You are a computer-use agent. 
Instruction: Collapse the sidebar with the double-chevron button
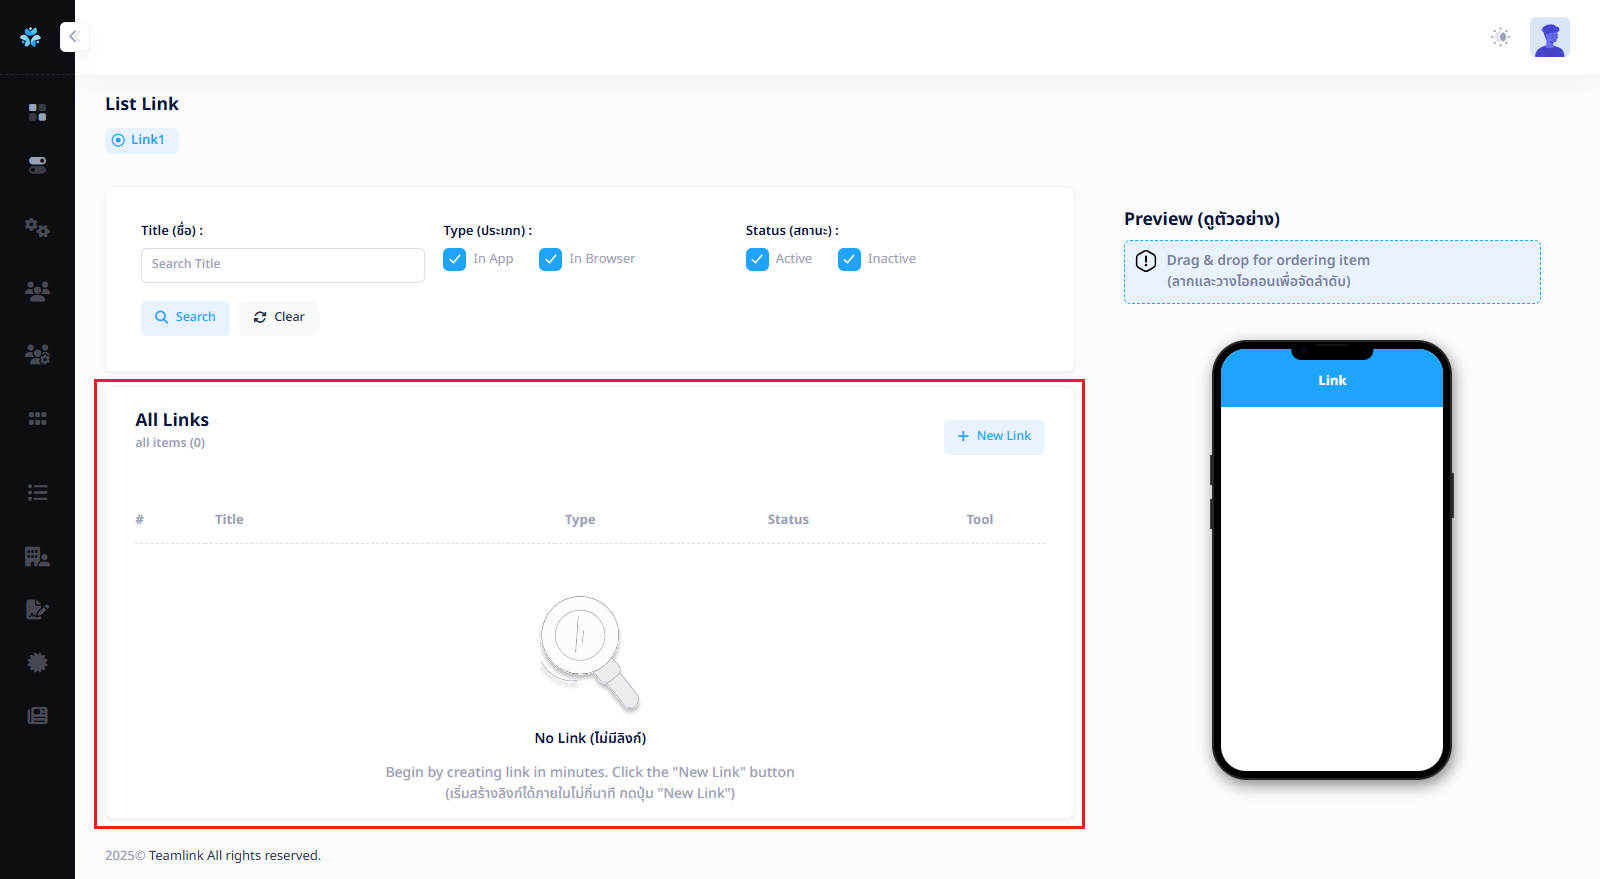click(74, 37)
